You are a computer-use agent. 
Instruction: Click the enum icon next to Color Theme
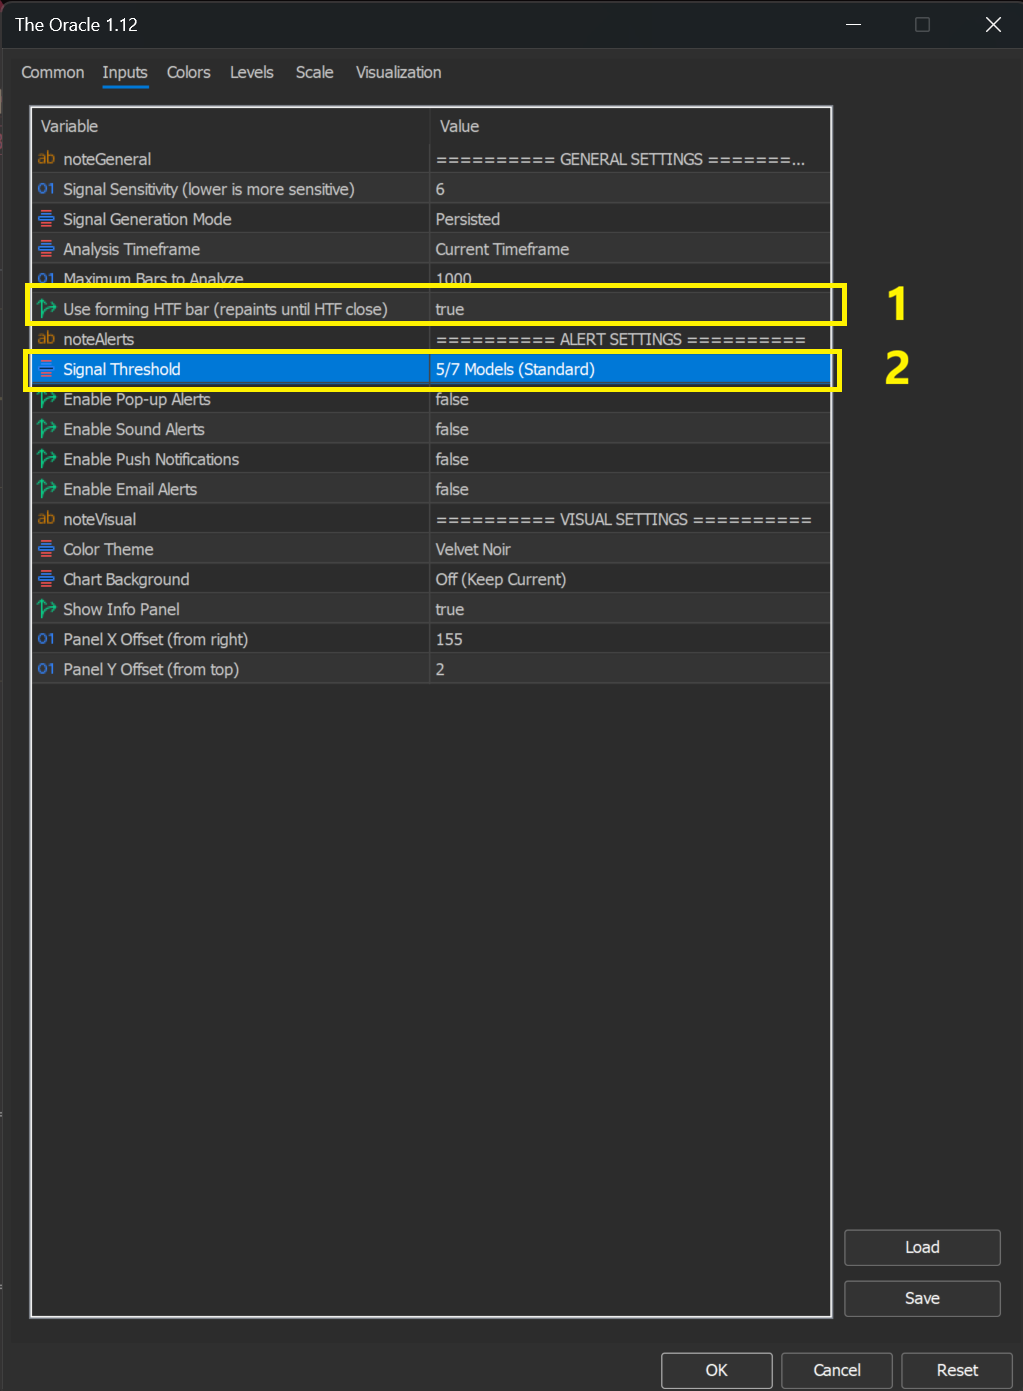click(46, 549)
